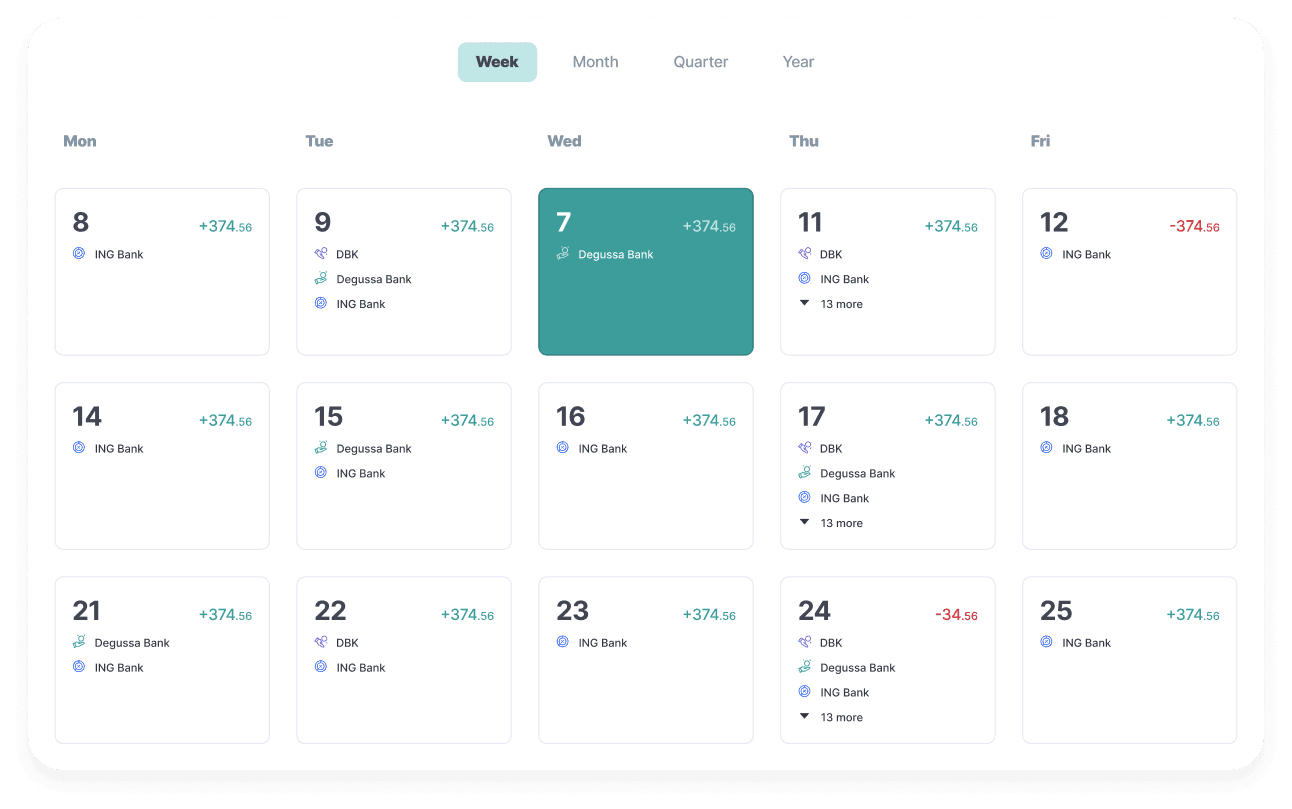Click ING Bank icon on day 12
The image size is (1292, 809).
tap(1047, 254)
